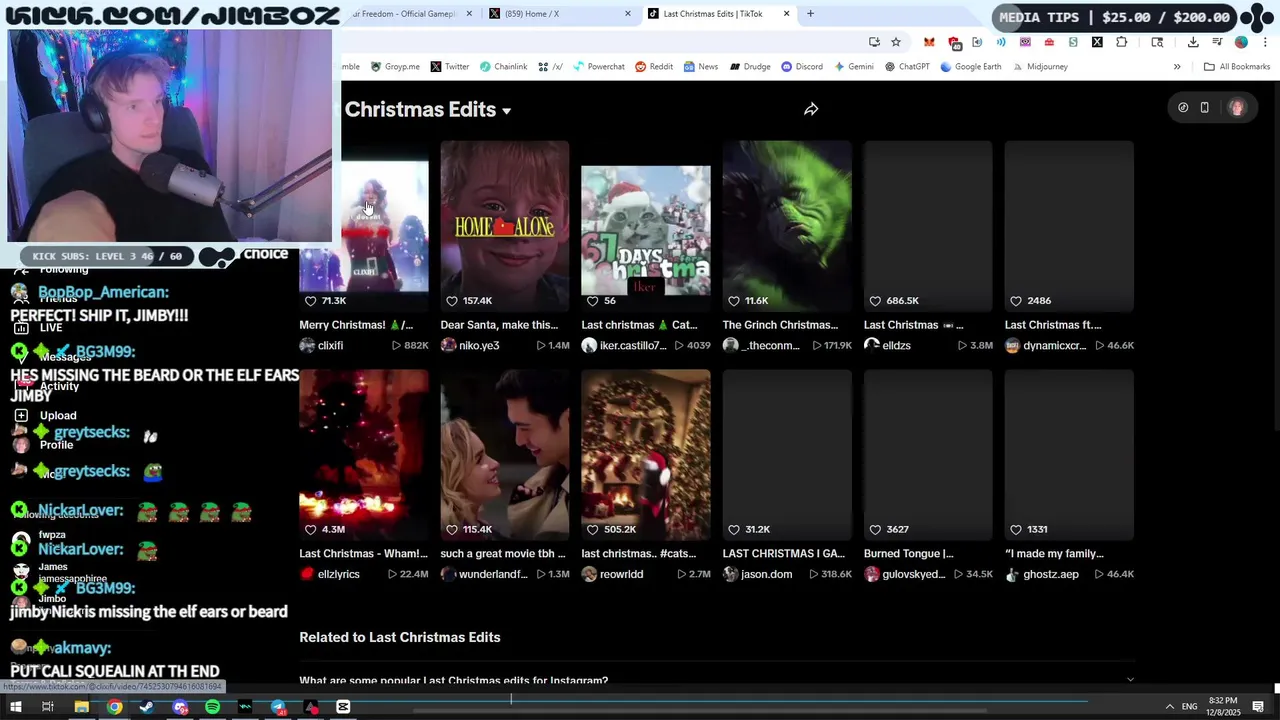The height and width of the screenshot is (720, 1280).
Task: Open Steam from the taskbar
Action: click(146, 707)
